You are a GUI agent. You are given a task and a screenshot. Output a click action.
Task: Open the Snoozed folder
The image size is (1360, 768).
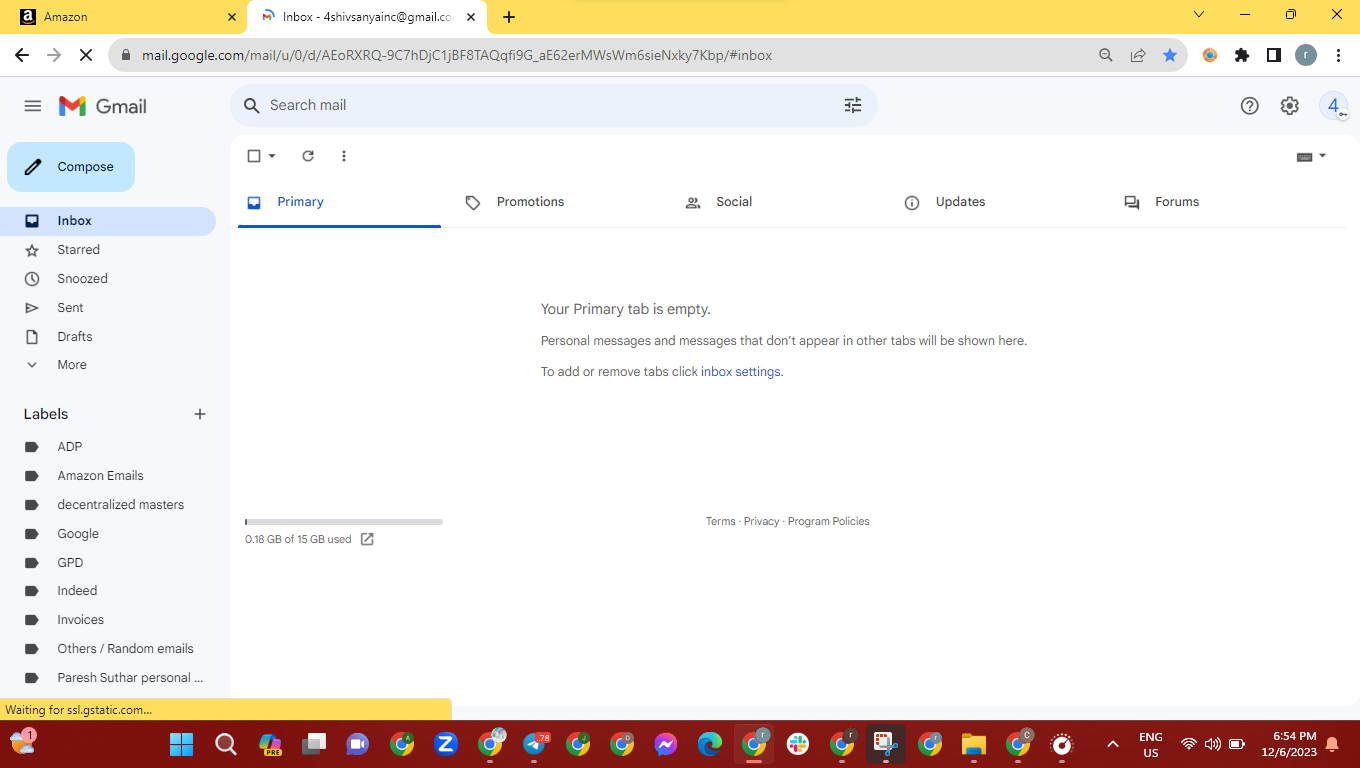[108, 279]
